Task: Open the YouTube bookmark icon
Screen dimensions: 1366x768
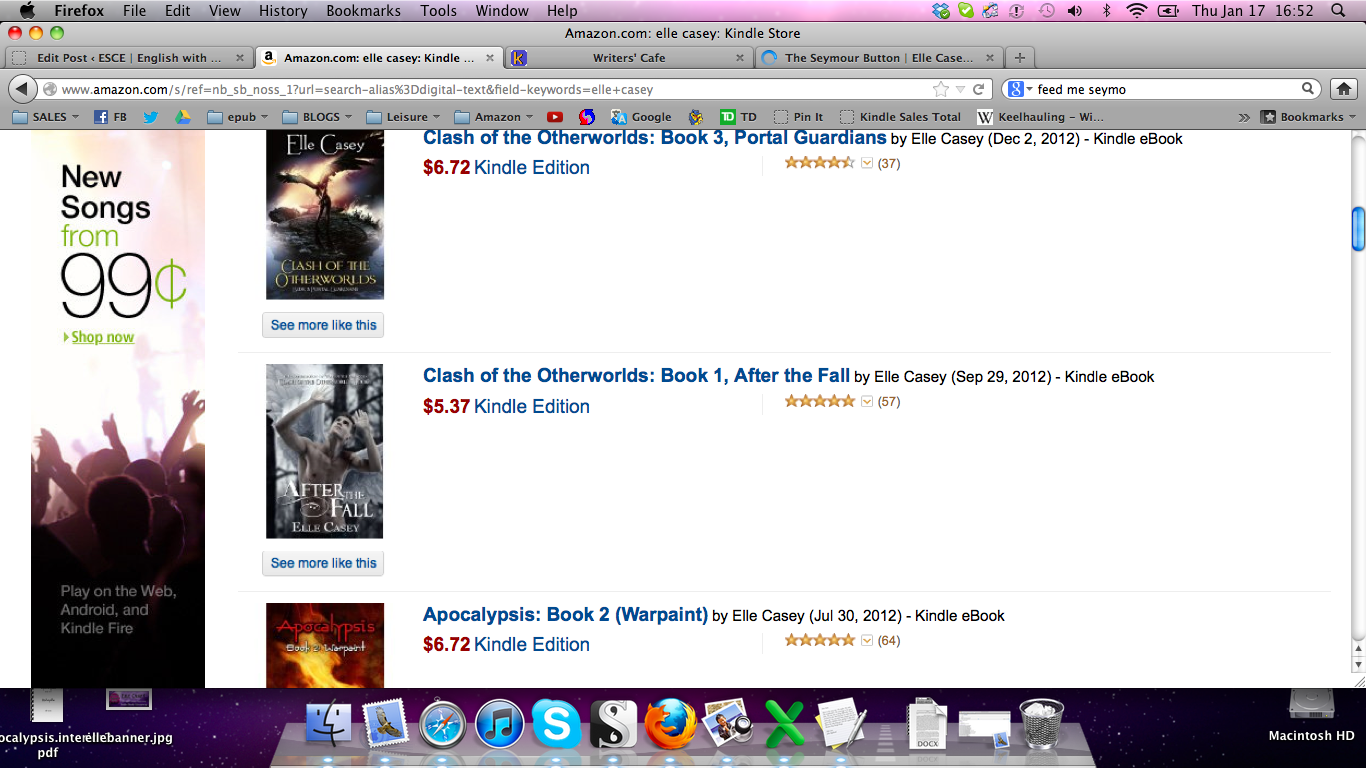Action: pyautogui.click(x=555, y=117)
